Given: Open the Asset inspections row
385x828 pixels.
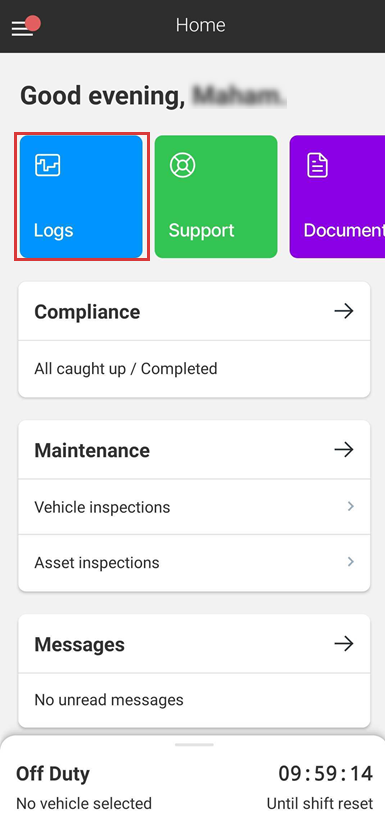Looking at the screenshot, I should coord(194,563).
